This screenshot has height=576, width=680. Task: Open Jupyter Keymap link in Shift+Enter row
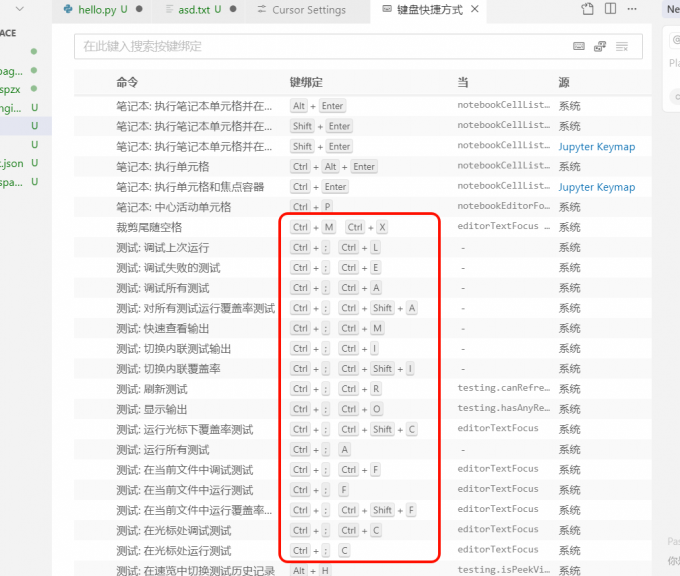point(597,147)
